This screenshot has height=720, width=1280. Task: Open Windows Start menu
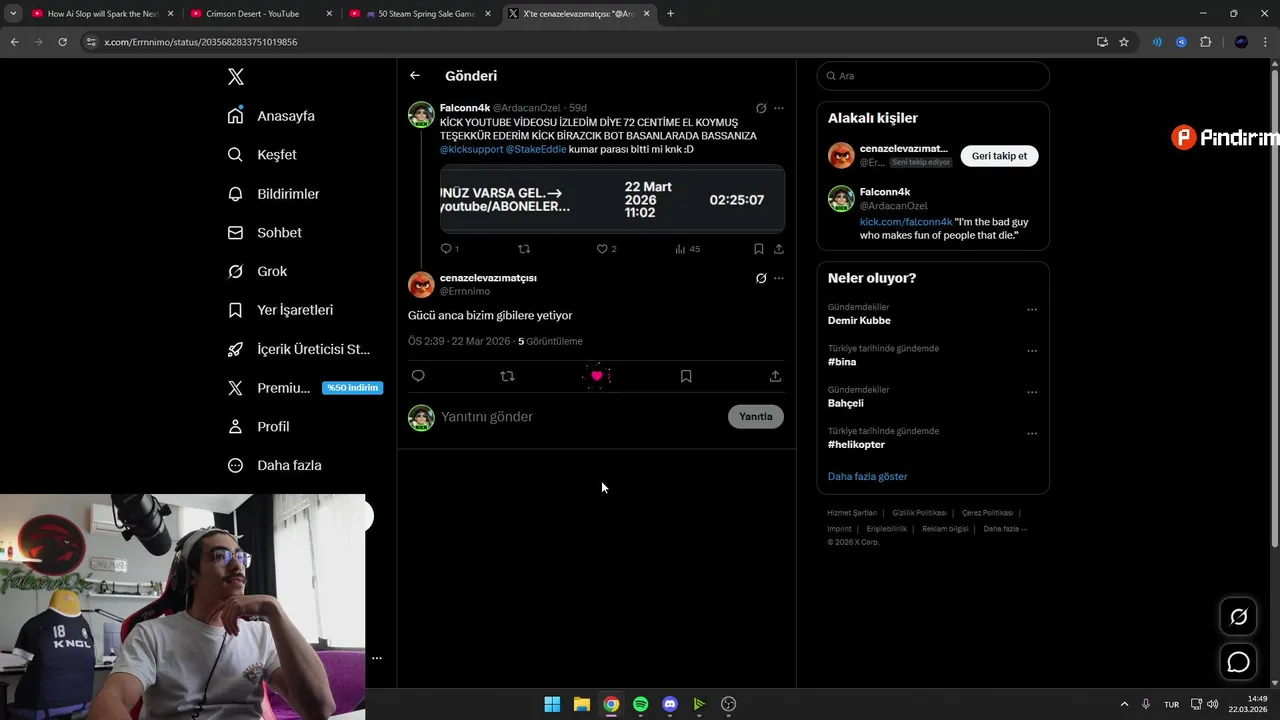point(552,704)
